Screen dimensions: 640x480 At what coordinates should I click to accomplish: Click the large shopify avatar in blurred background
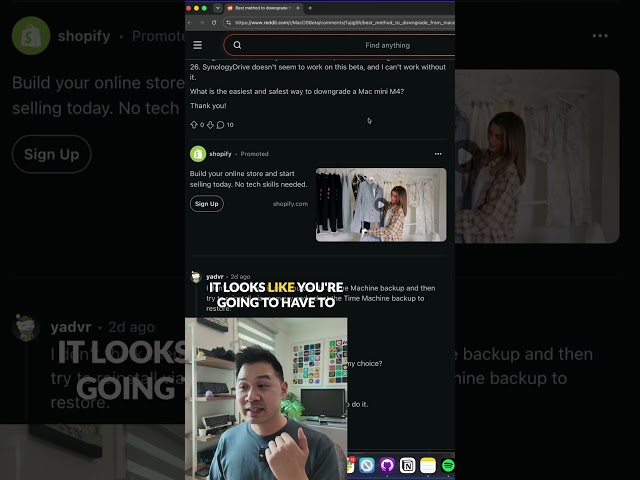point(31,36)
